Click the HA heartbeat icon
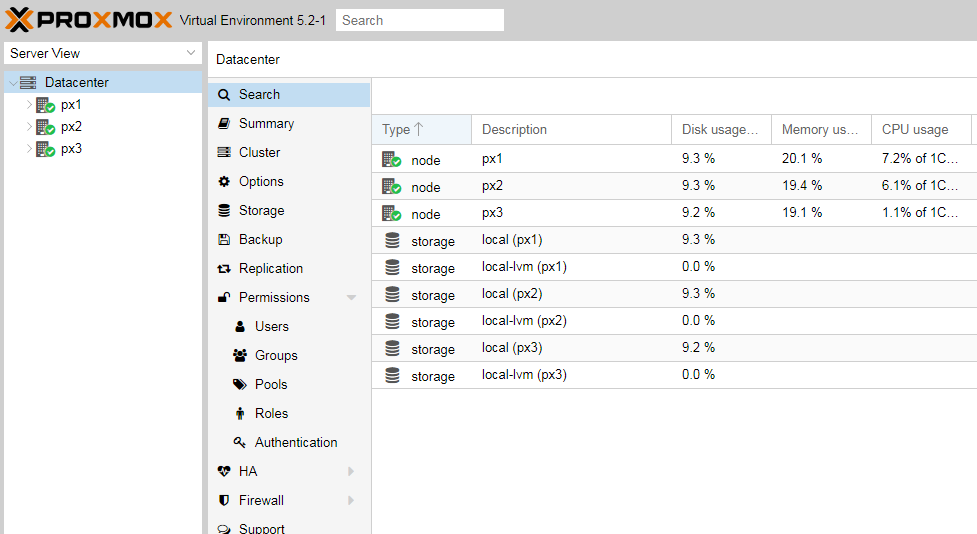This screenshot has height=534, width=977. [x=224, y=471]
